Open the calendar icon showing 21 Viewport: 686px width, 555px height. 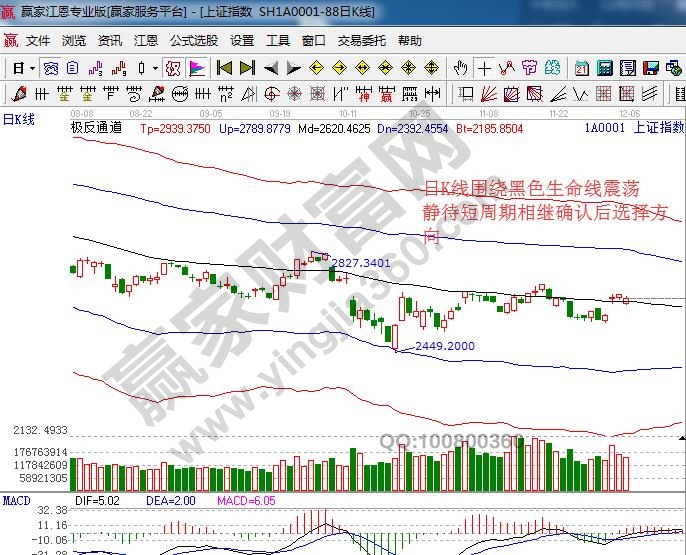[x=582, y=69]
